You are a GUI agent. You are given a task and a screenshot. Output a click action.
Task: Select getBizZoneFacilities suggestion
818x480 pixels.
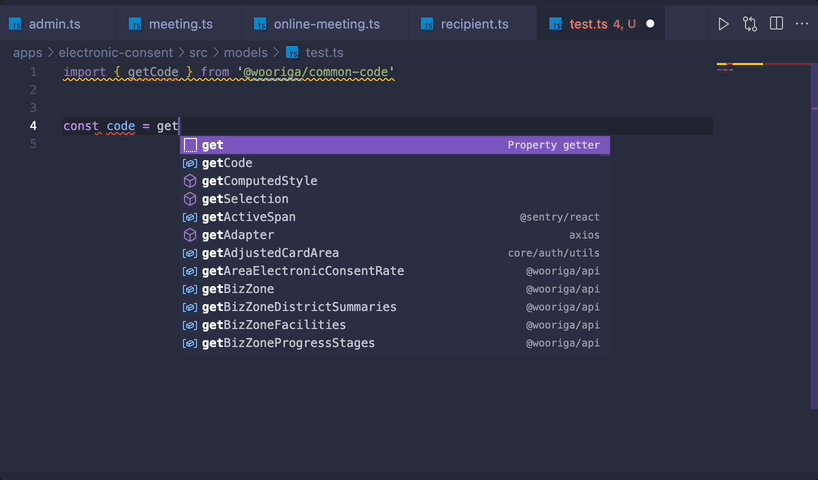tap(273, 325)
